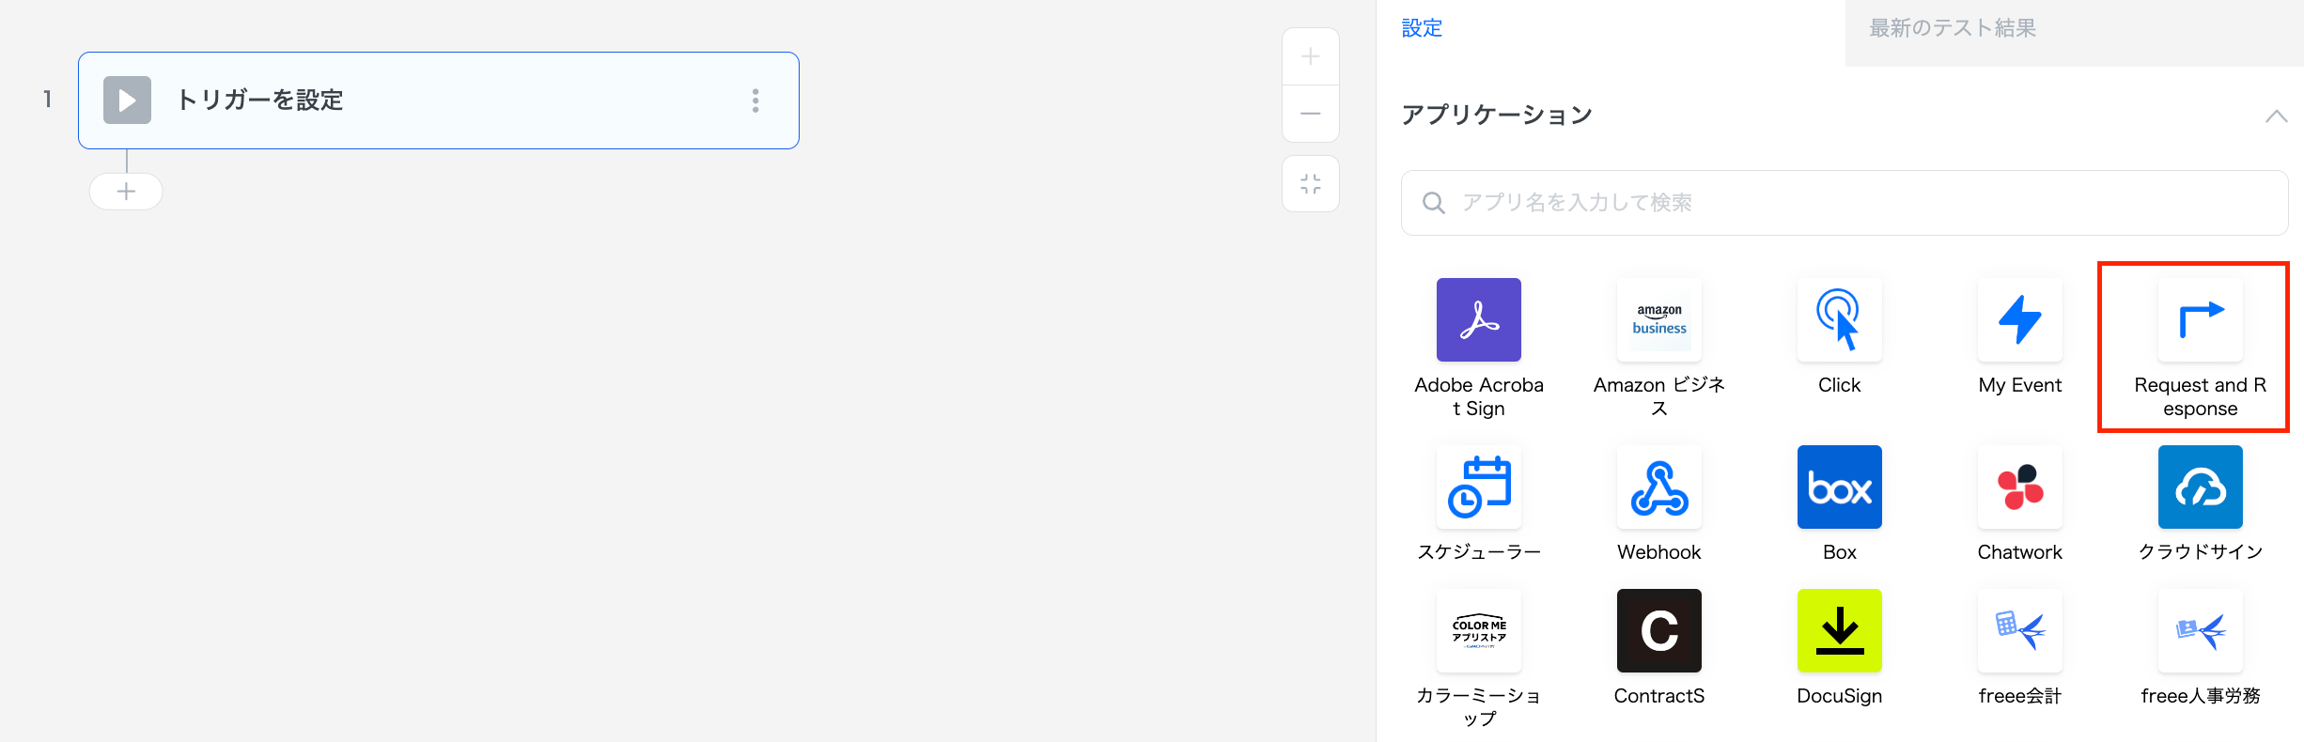Add a new step below trigger

pos(126,191)
